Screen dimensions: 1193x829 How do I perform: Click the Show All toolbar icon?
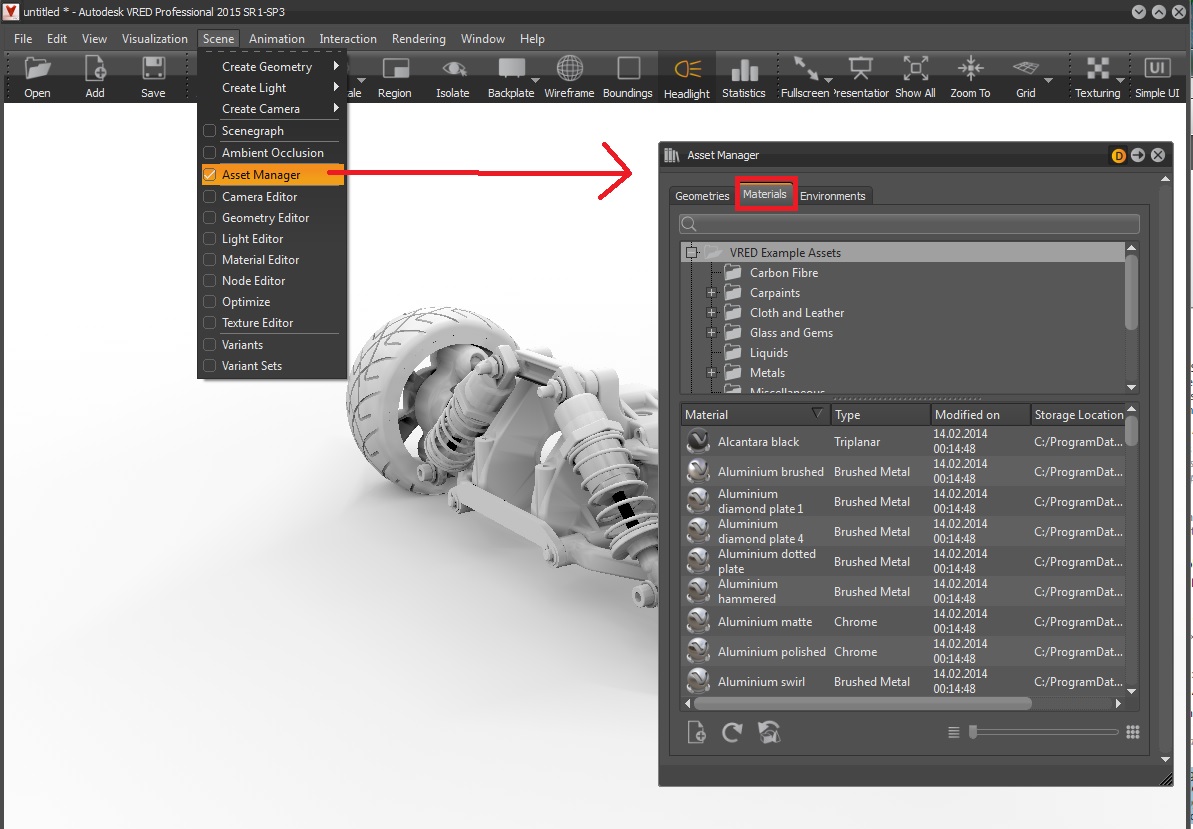pos(915,76)
